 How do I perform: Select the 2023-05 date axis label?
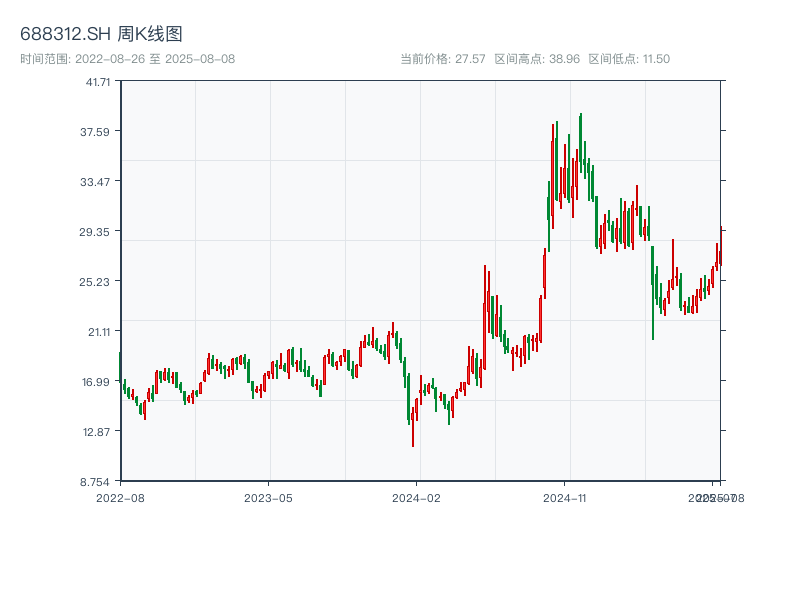pos(269,497)
